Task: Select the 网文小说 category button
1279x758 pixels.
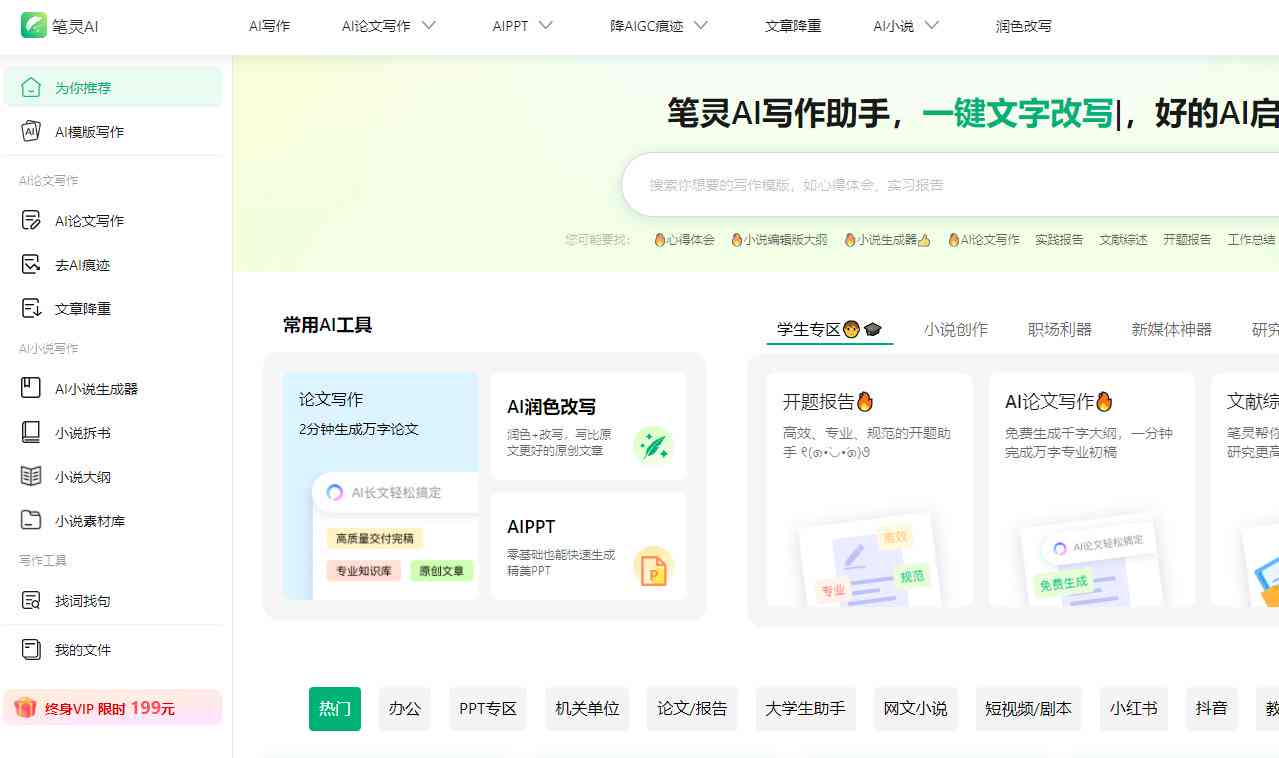Action: 915,709
